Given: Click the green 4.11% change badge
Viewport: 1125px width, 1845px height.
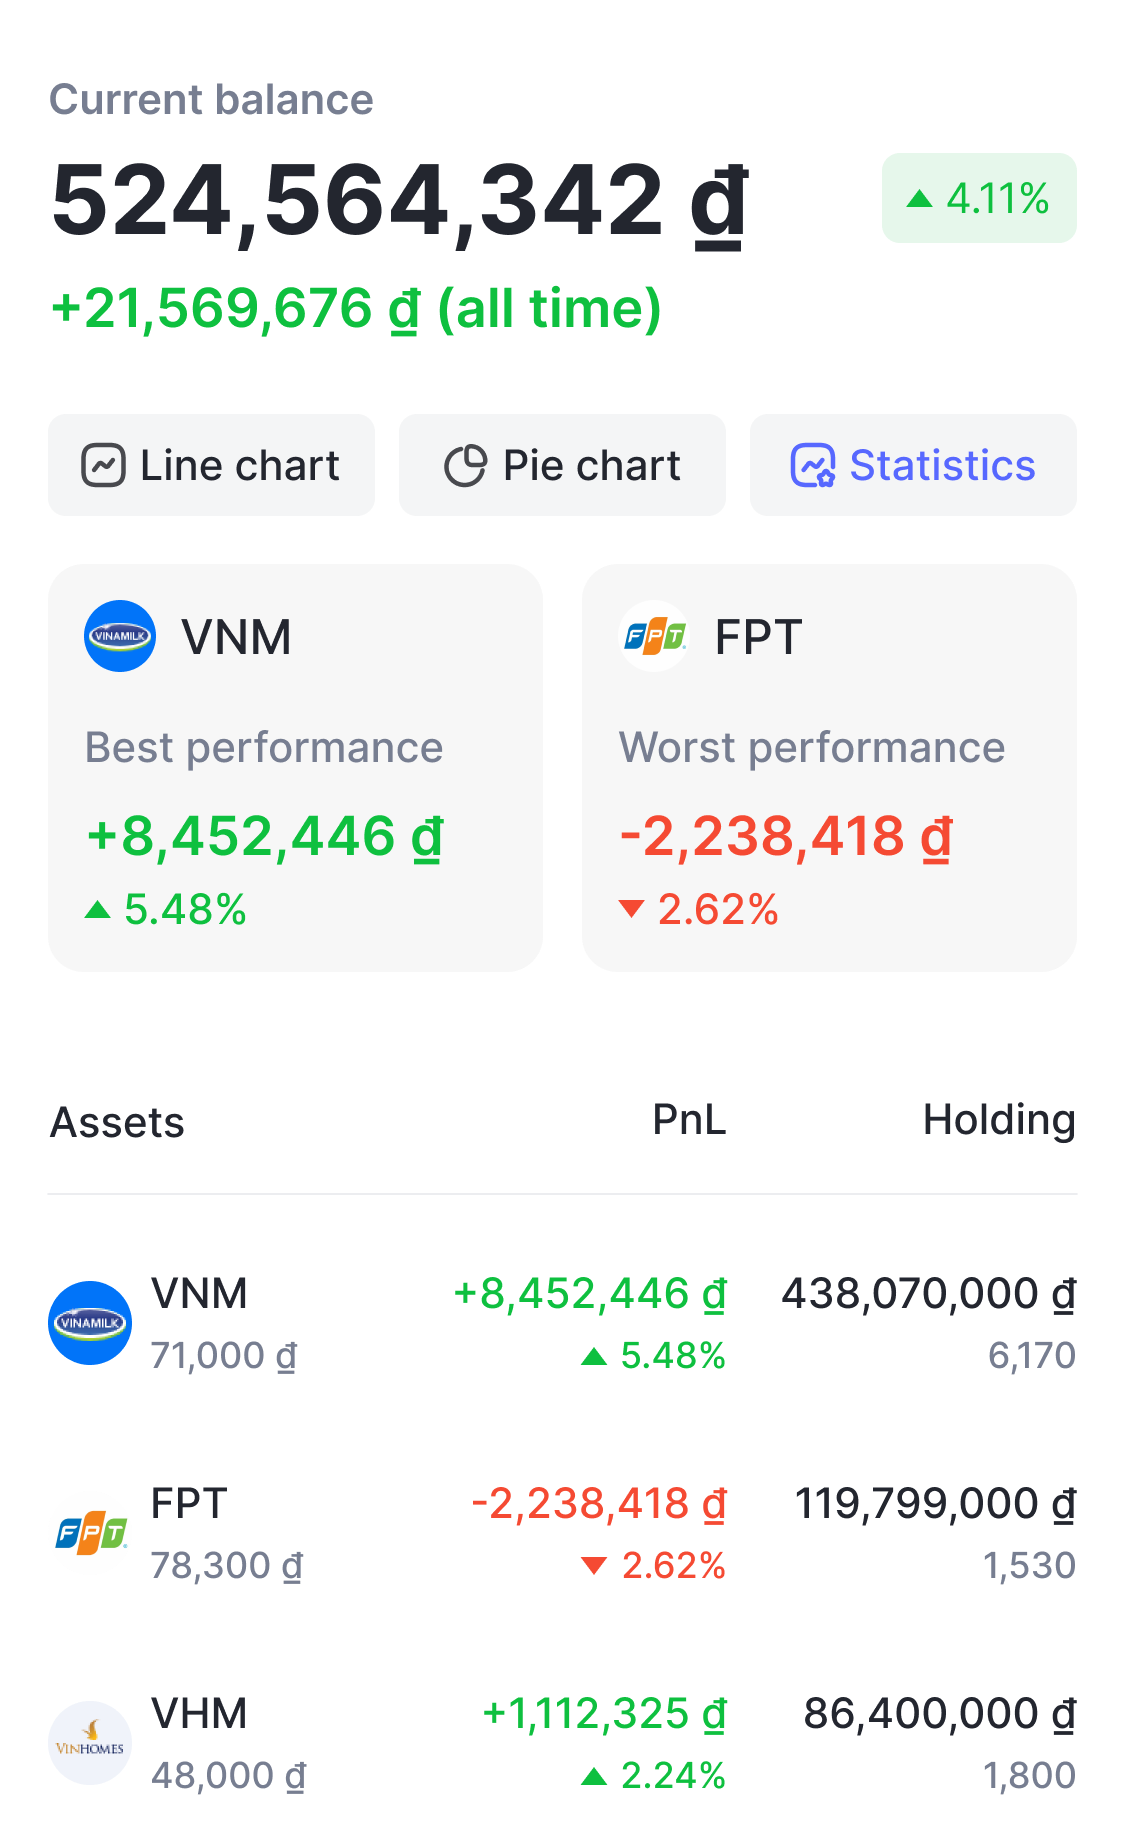Looking at the screenshot, I should pos(979,198).
